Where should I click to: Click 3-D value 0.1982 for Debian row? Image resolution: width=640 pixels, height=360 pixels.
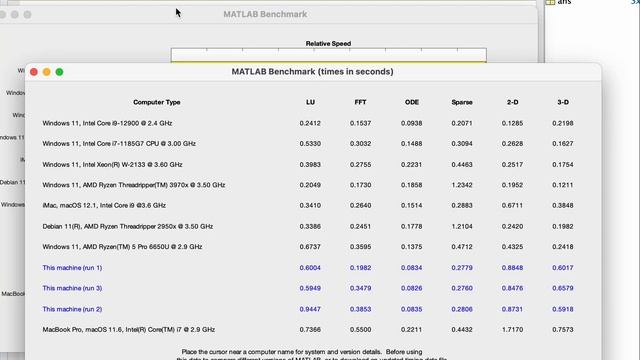563,226
